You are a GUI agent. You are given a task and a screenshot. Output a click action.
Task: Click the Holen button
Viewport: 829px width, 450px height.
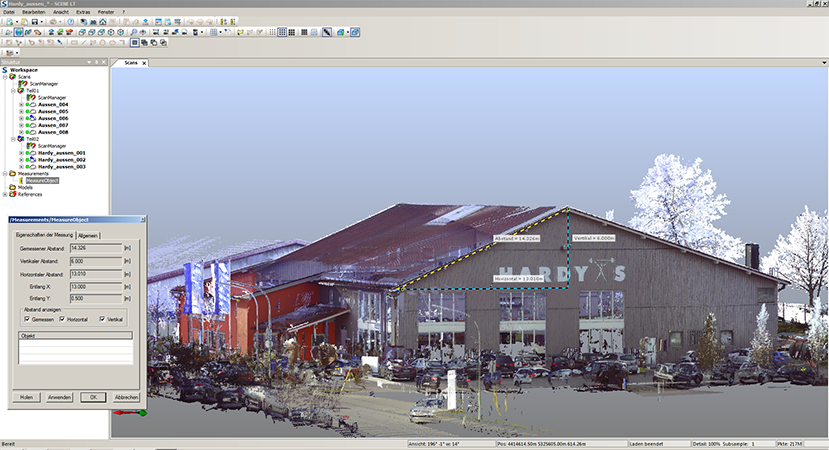(x=26, y=397)
